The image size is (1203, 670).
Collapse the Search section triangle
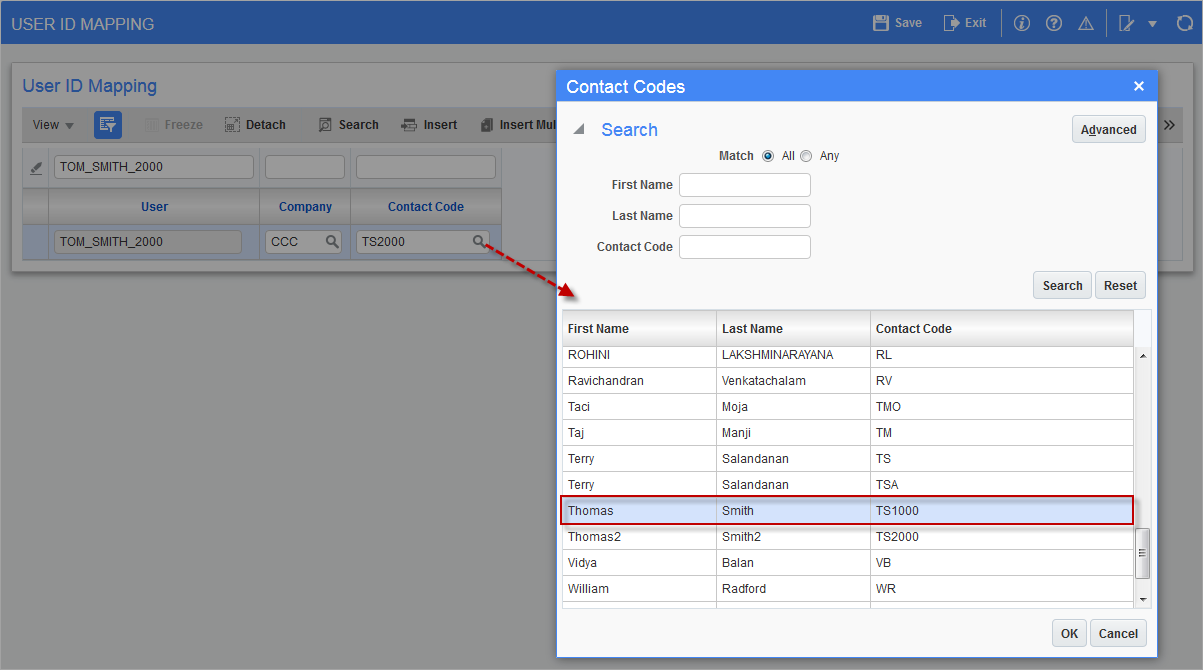point(577,130)
